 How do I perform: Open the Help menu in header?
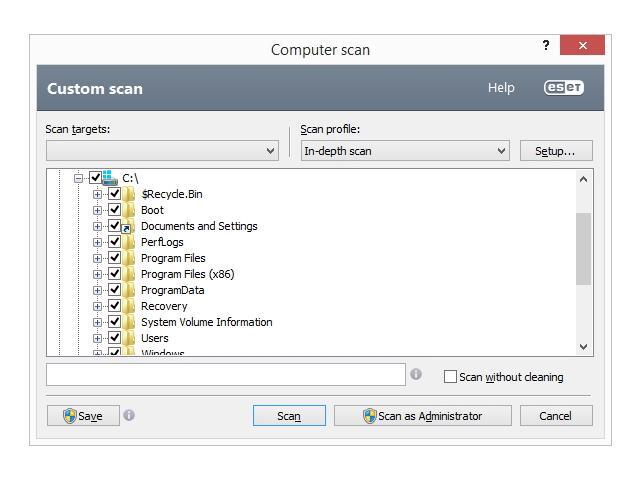(501, 88)
